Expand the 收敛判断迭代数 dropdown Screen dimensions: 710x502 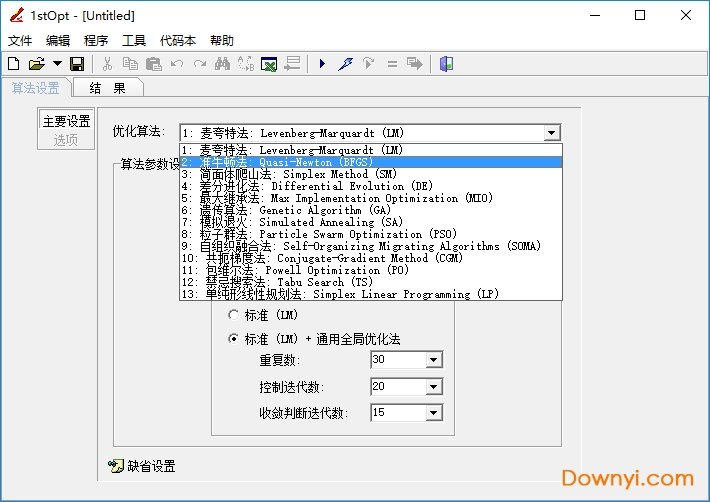[x=433, y=412]
